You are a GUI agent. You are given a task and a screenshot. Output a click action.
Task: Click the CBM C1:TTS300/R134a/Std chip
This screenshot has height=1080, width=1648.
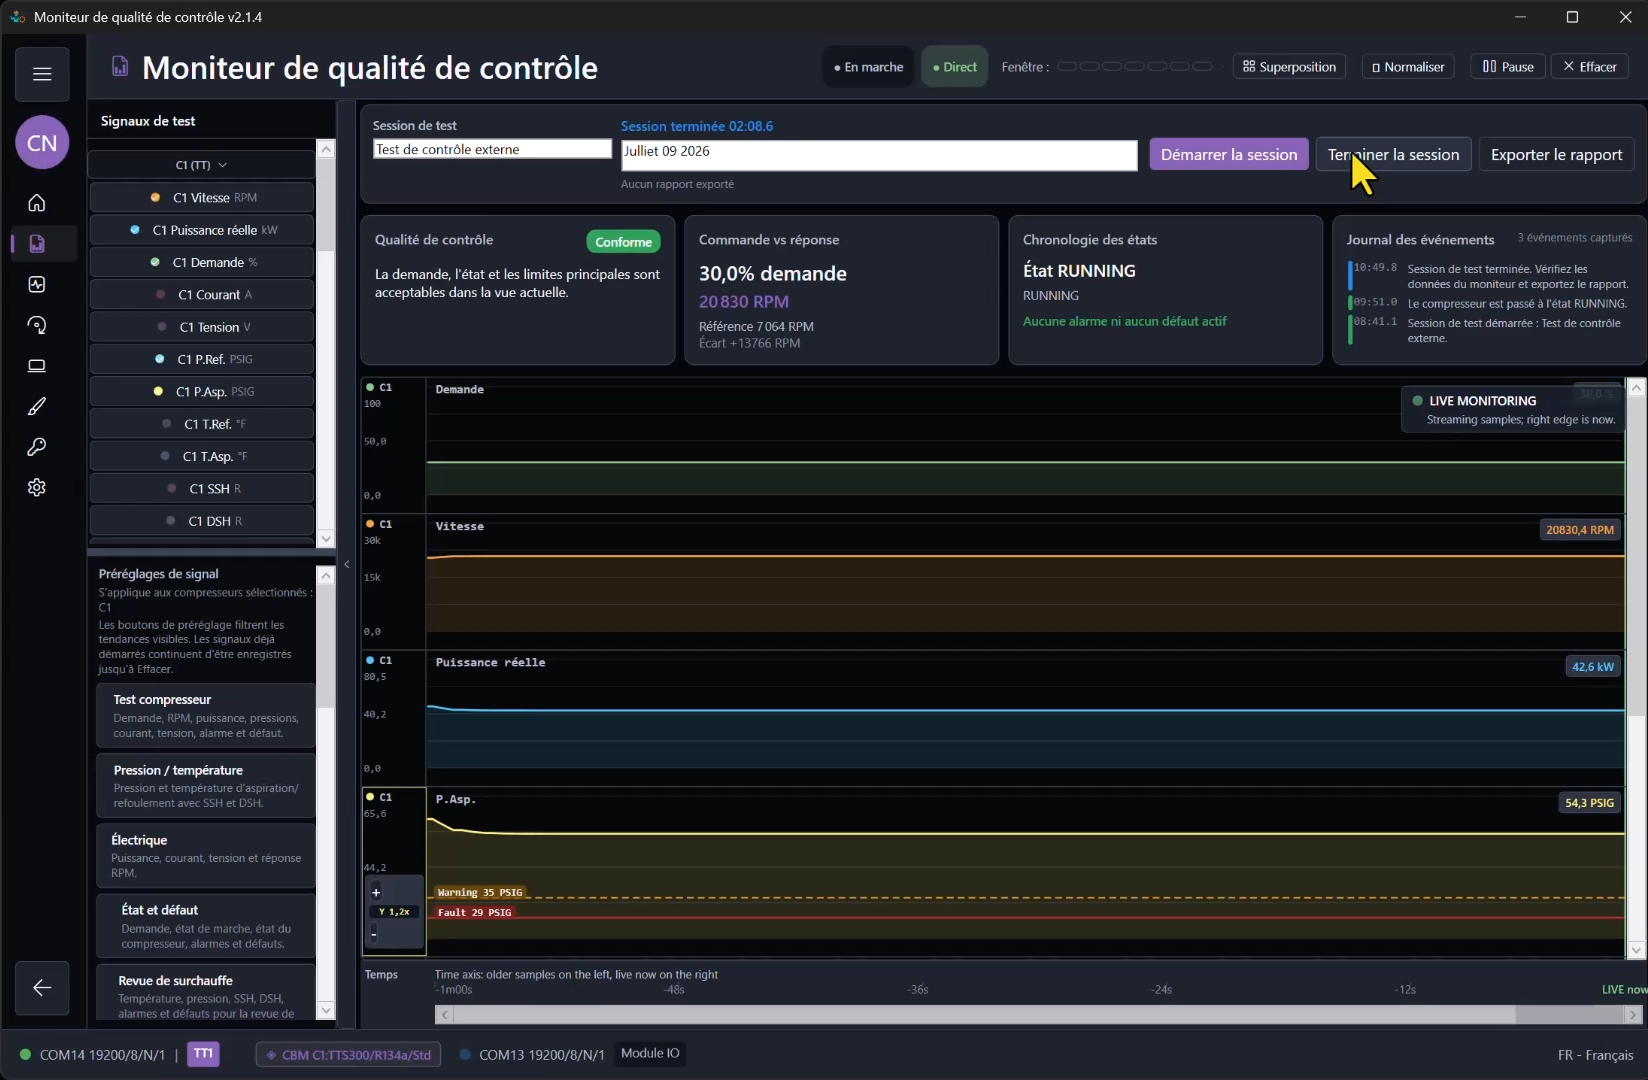click(348, 1054)
